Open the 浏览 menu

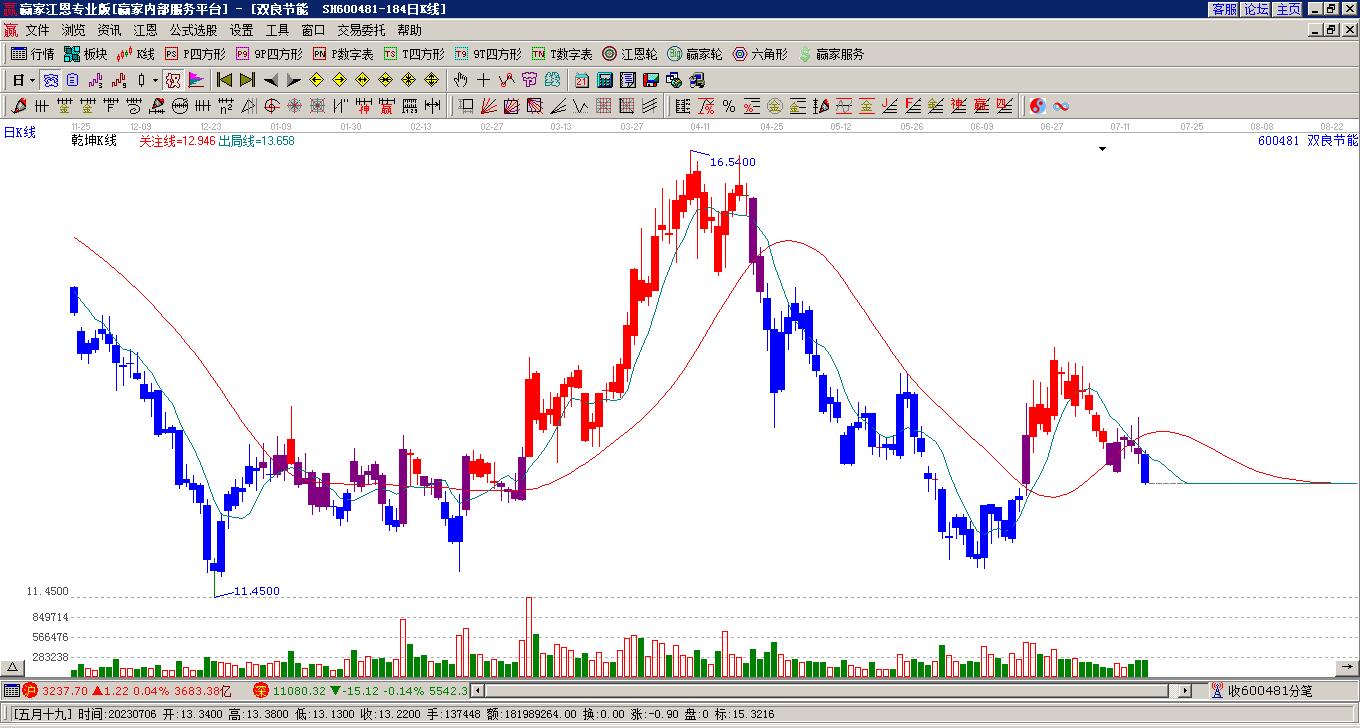[74, 31]
